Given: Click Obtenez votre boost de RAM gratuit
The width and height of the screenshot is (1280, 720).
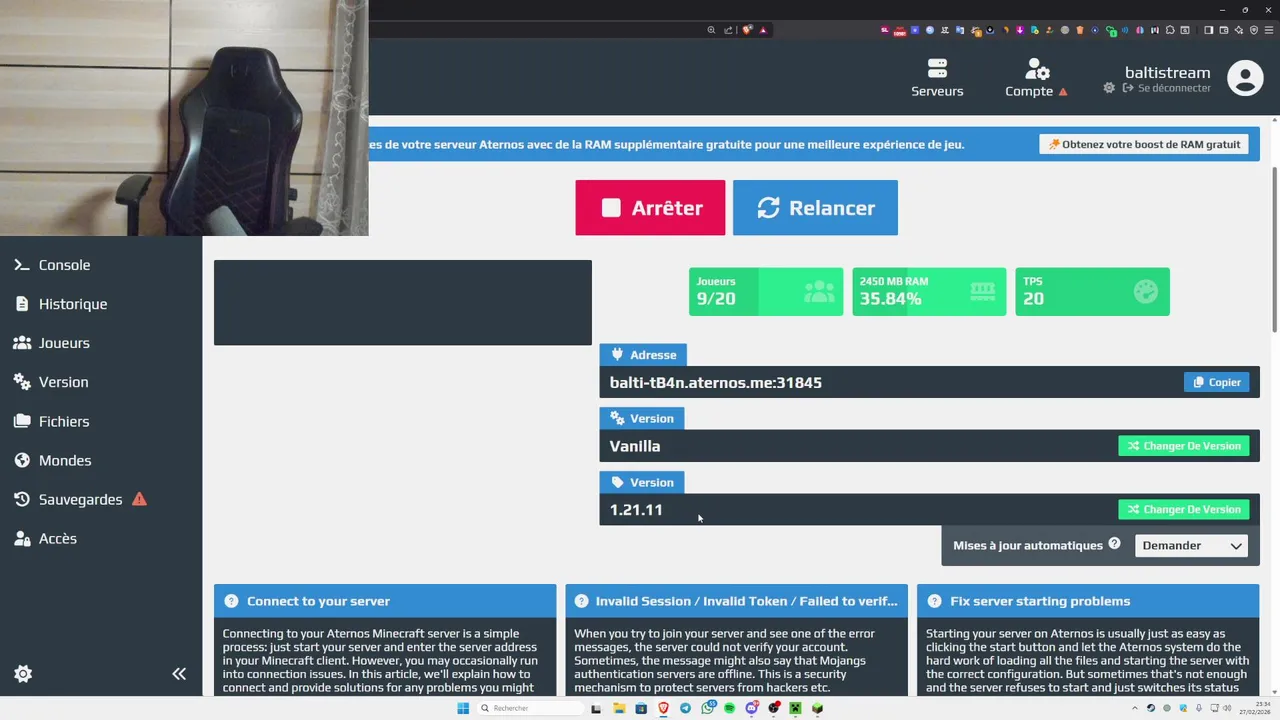Looking at the screenshot, I should (x=1144, y=144).
